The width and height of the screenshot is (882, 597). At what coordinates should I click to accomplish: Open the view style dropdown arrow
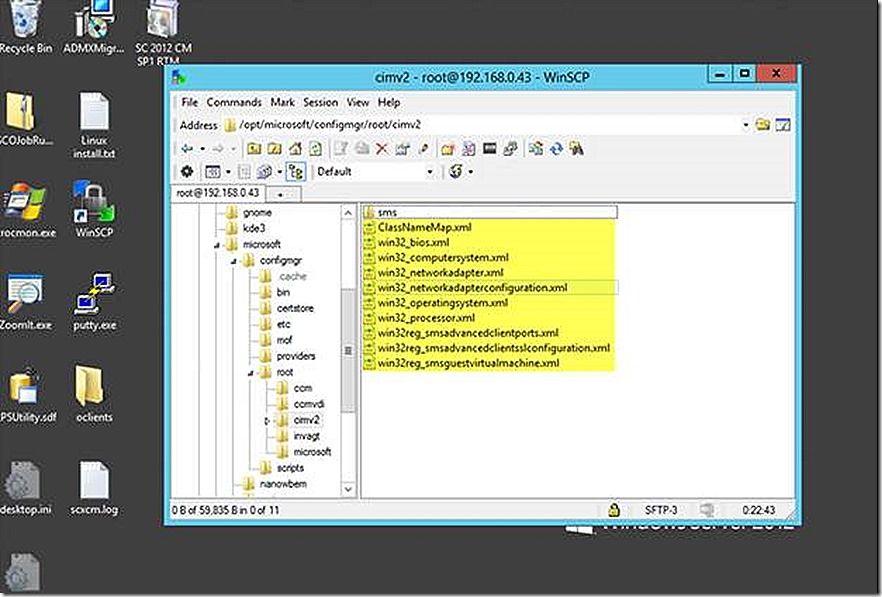click(x=228, y=172)
